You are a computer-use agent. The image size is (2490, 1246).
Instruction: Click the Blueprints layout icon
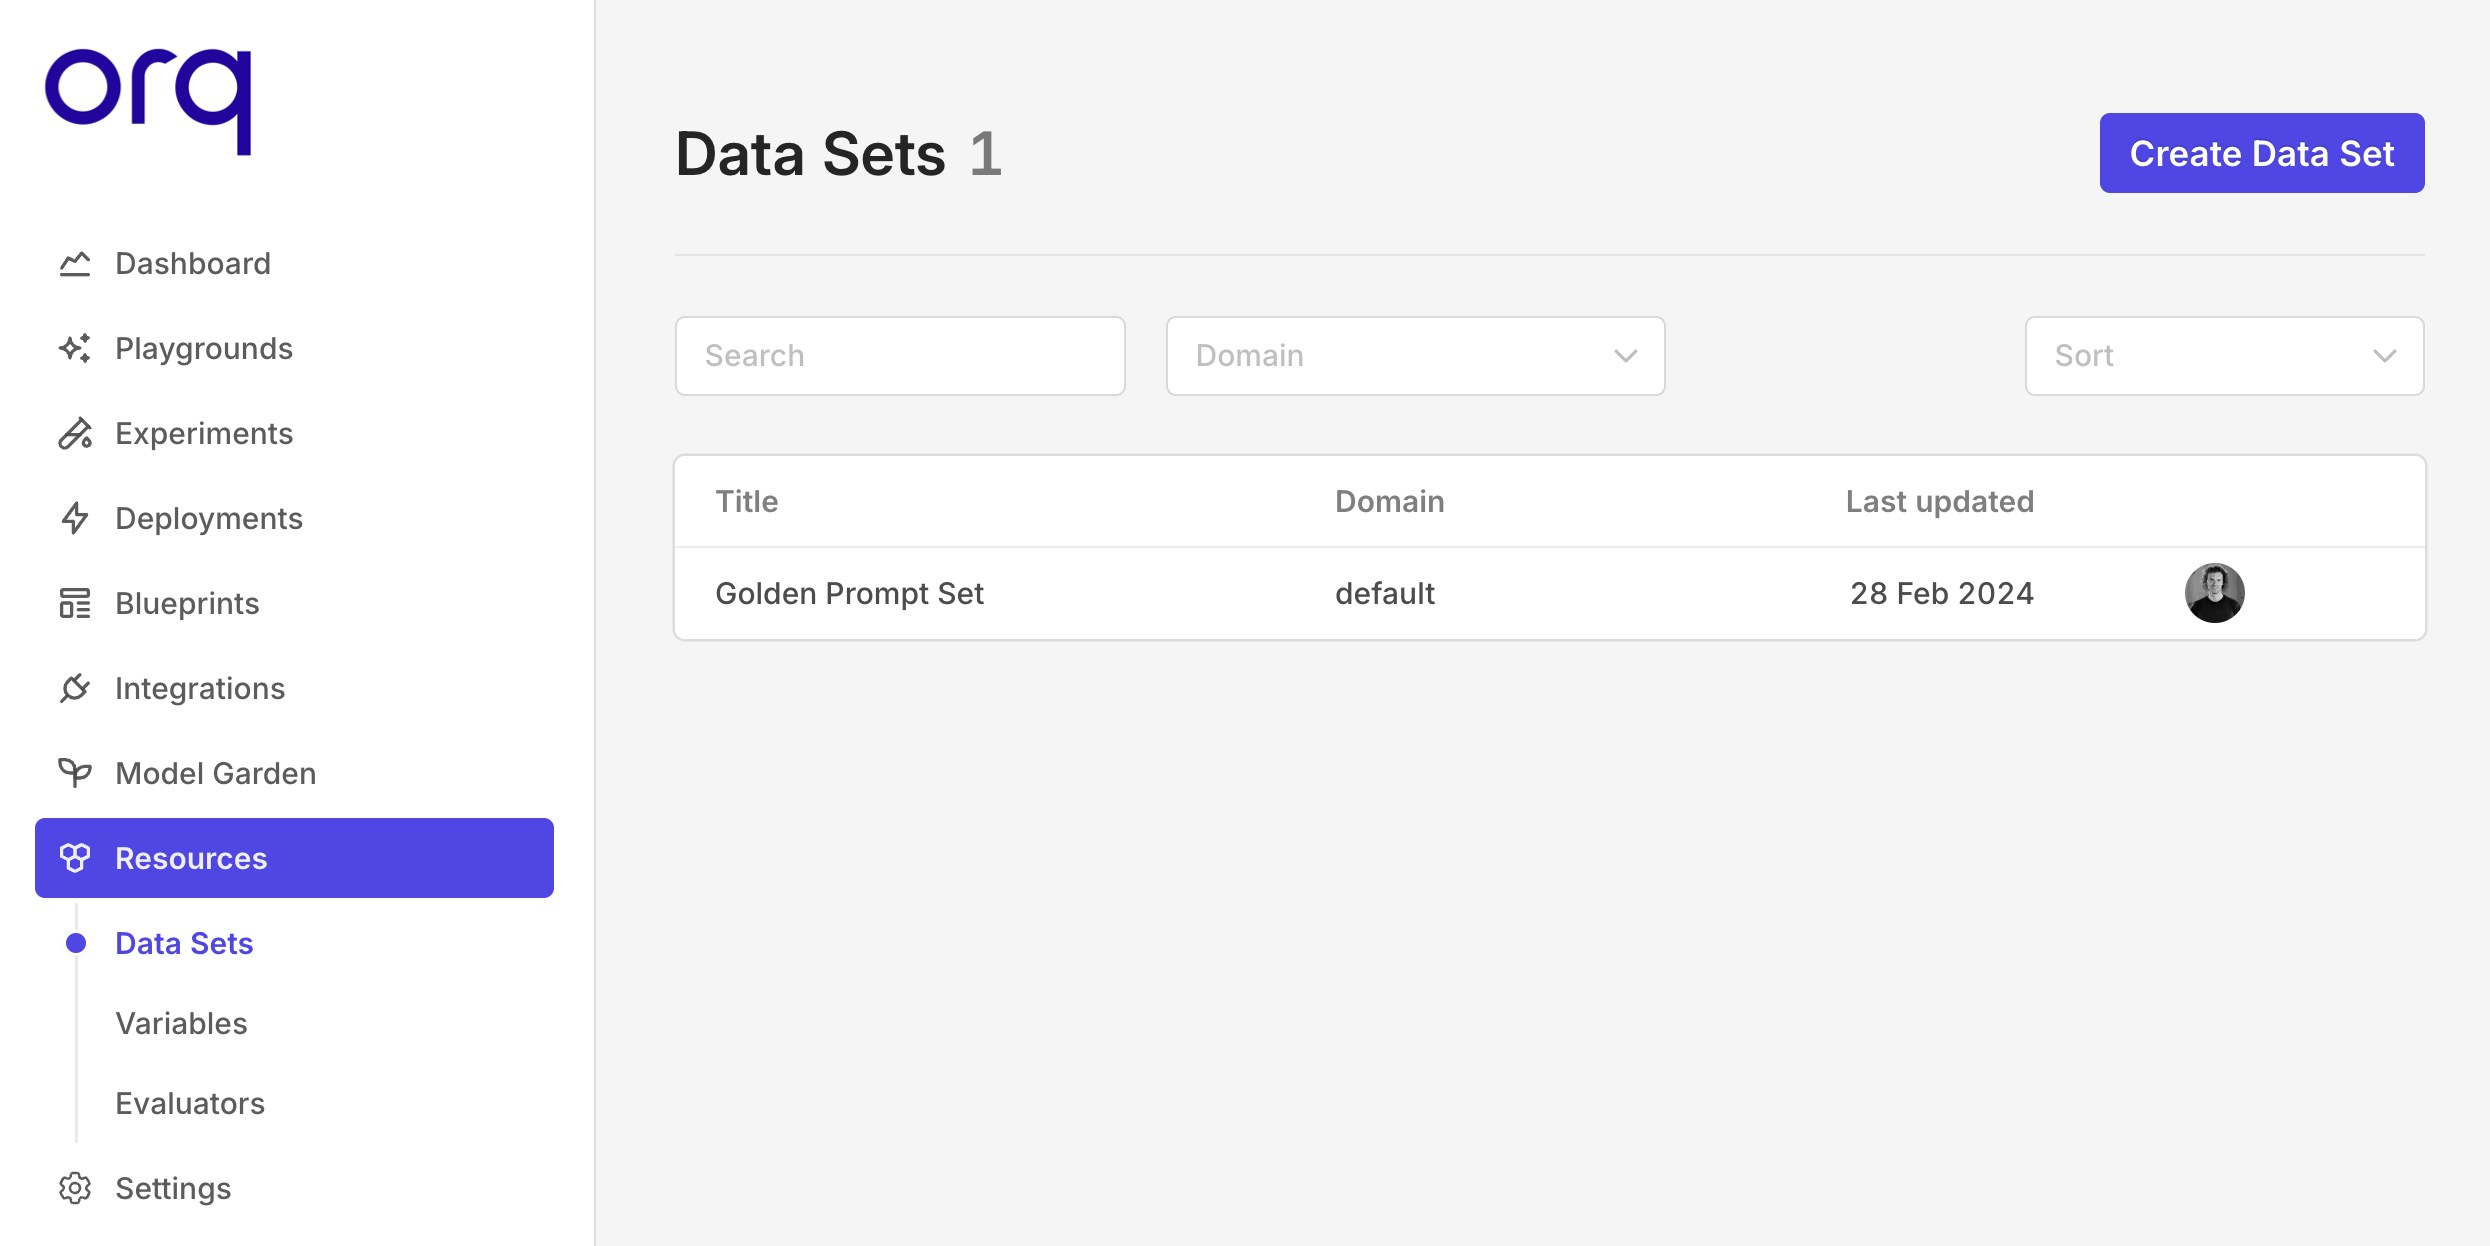(75, 604)
